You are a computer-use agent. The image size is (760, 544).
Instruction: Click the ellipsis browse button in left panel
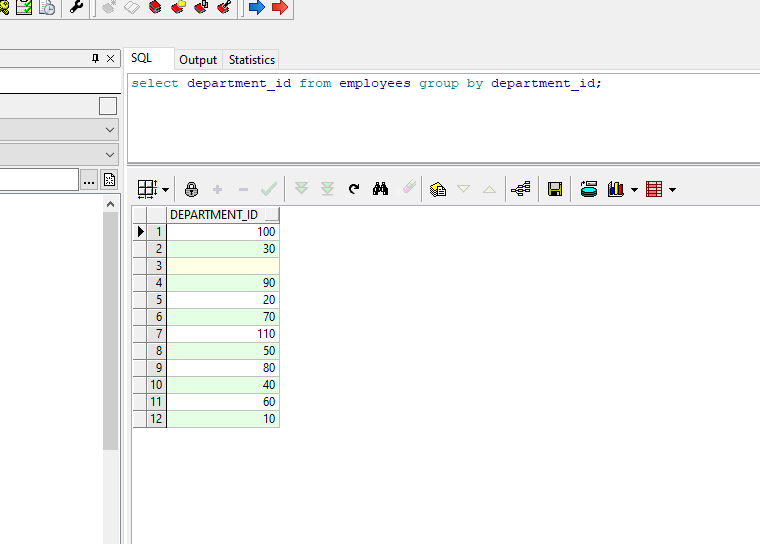[x=89, y=180]
